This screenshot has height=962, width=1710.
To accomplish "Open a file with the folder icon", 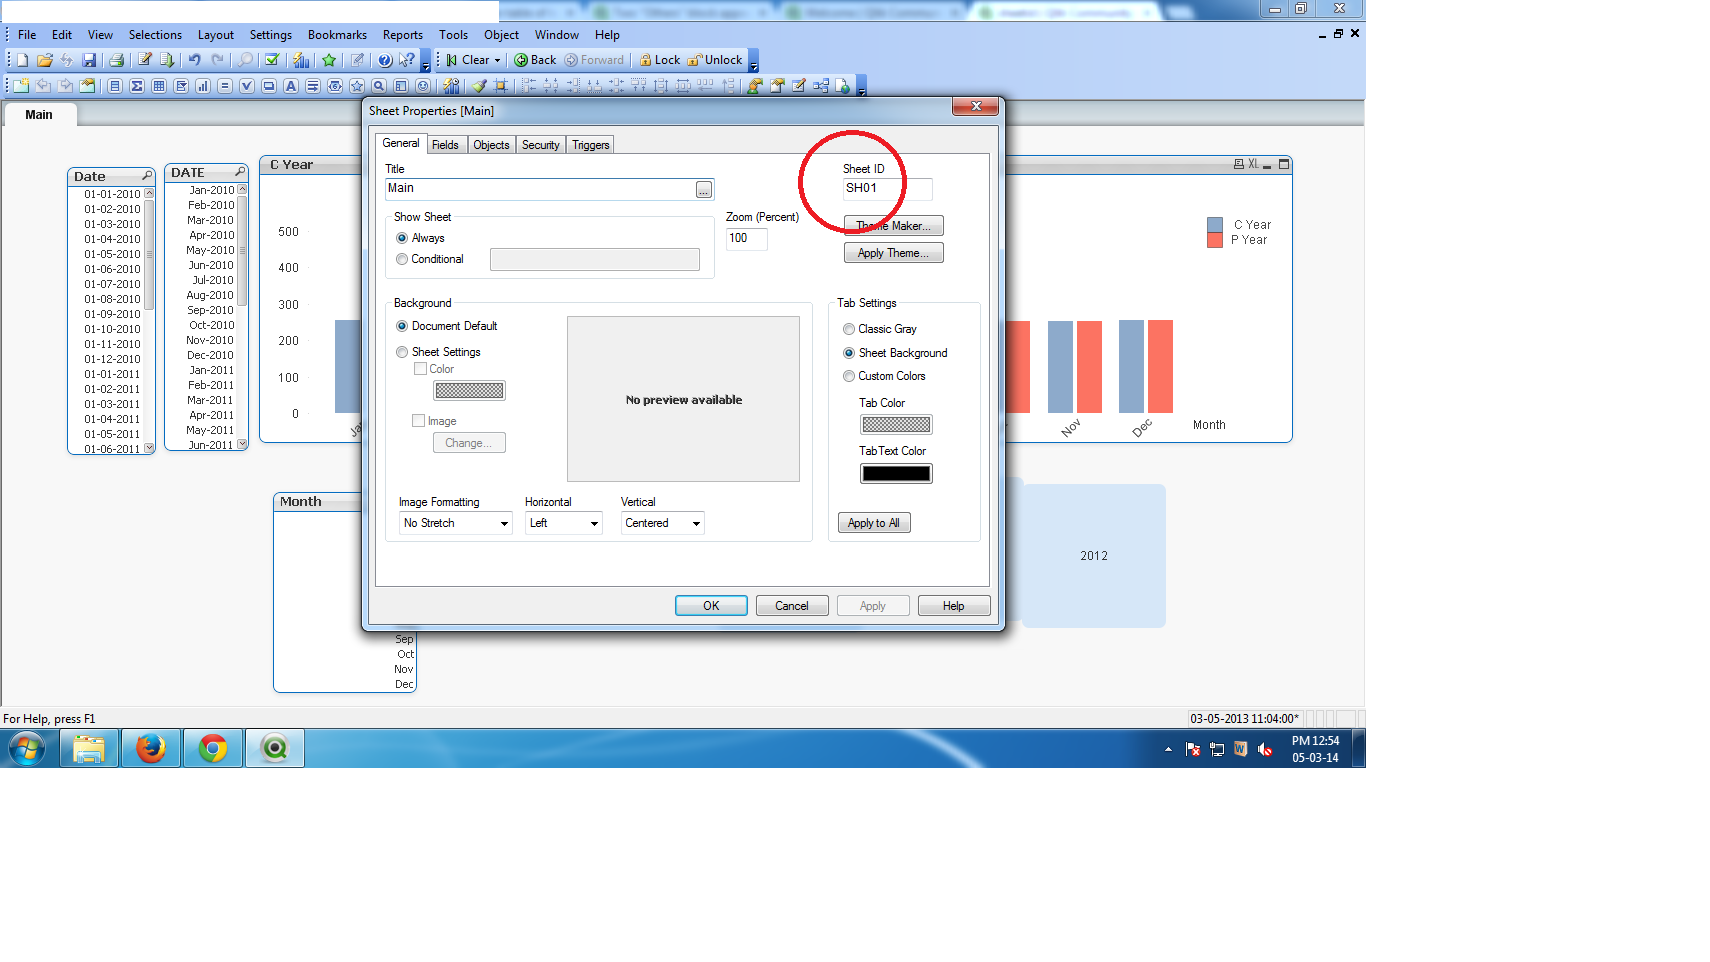I will pyautogui.click(x=45, y=60).
